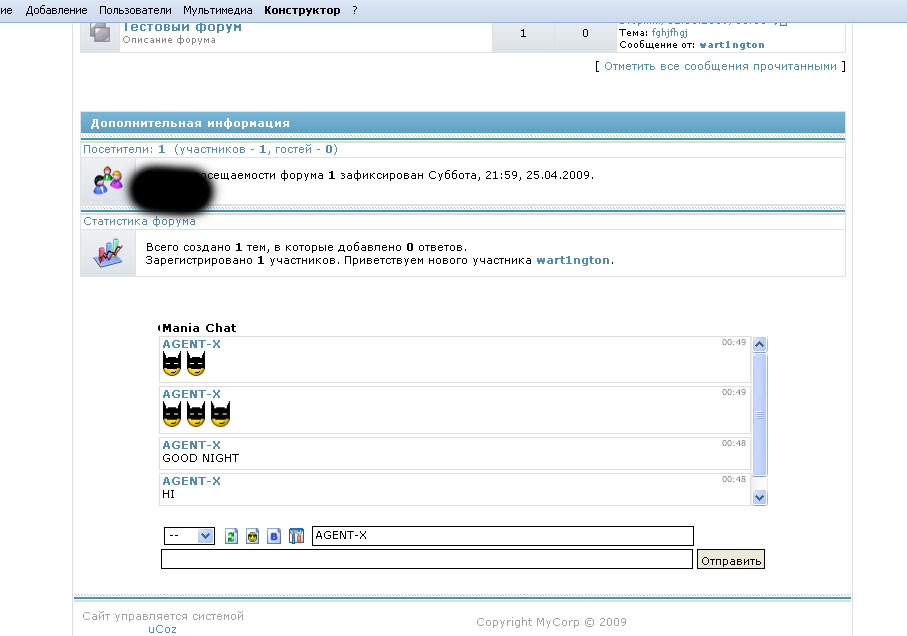This screenshot has width=907, height=636.
Task: Click AGENT-X name above the two batman smileys
Action: tap(191, 344)
